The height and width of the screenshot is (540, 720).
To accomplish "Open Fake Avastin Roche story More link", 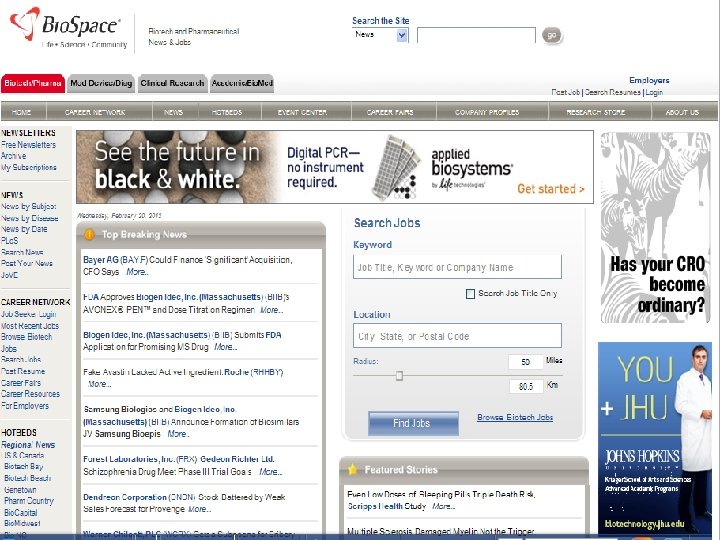I will click(99, 384).
